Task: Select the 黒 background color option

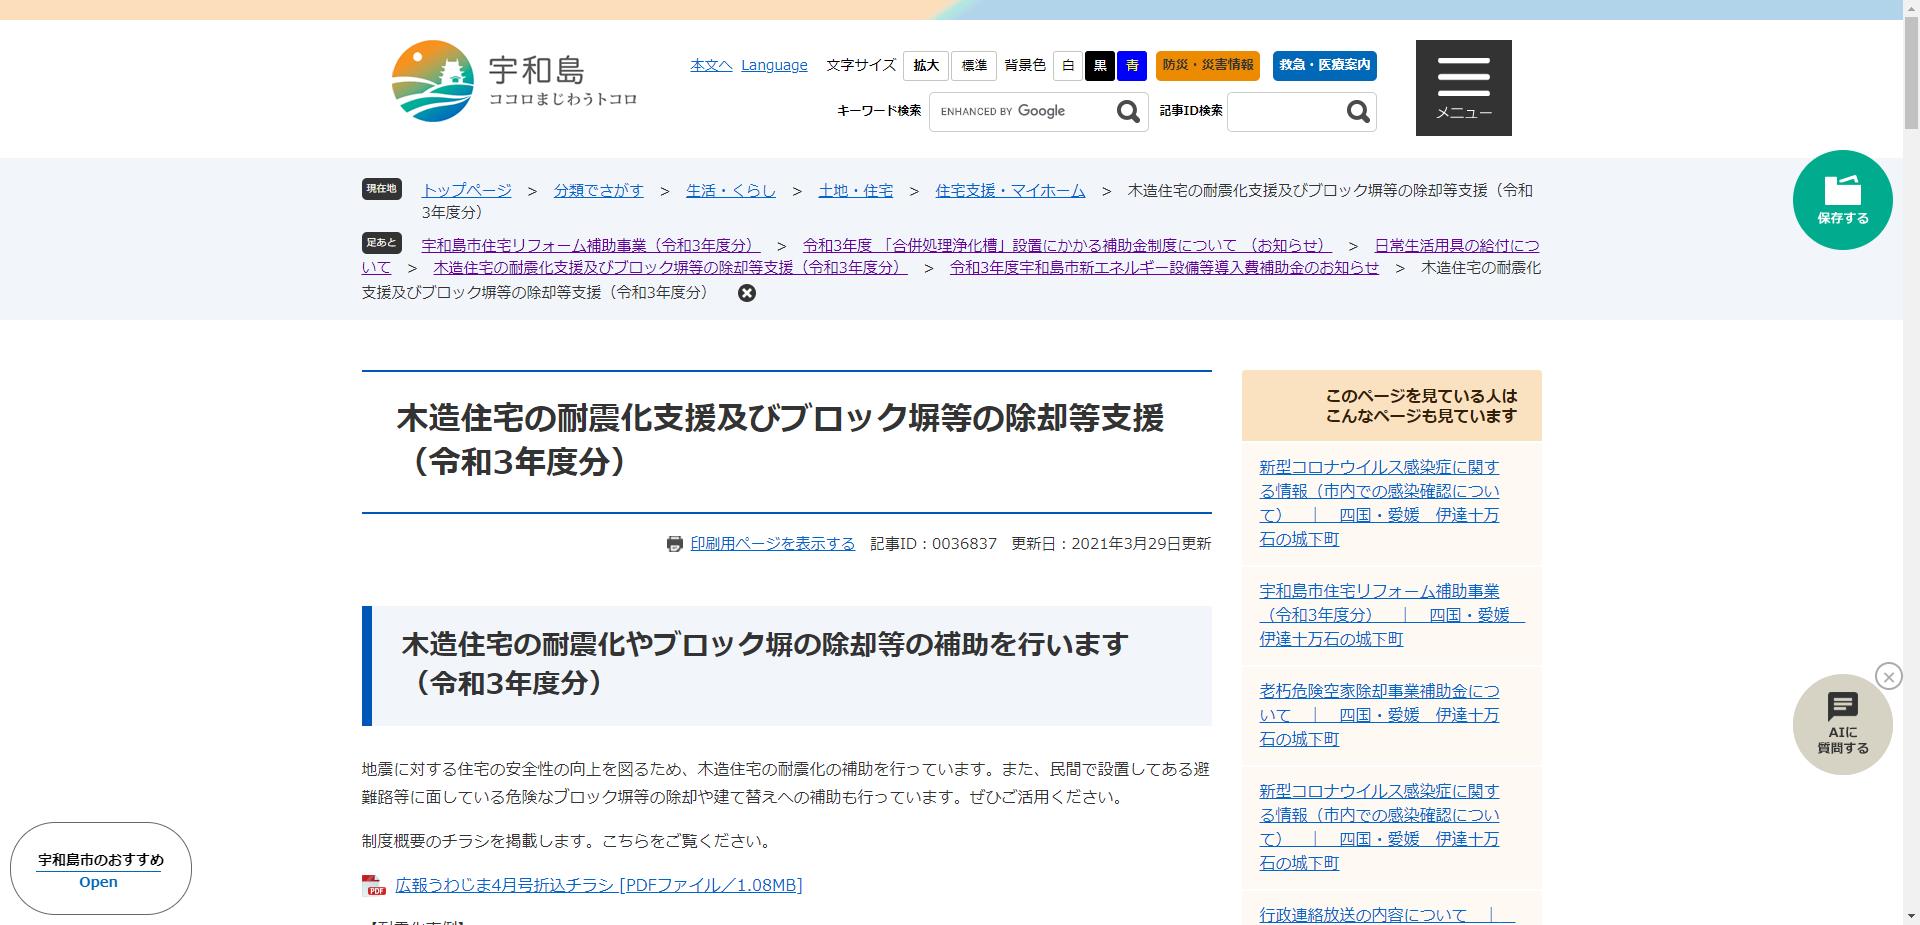Action: 1099,66
